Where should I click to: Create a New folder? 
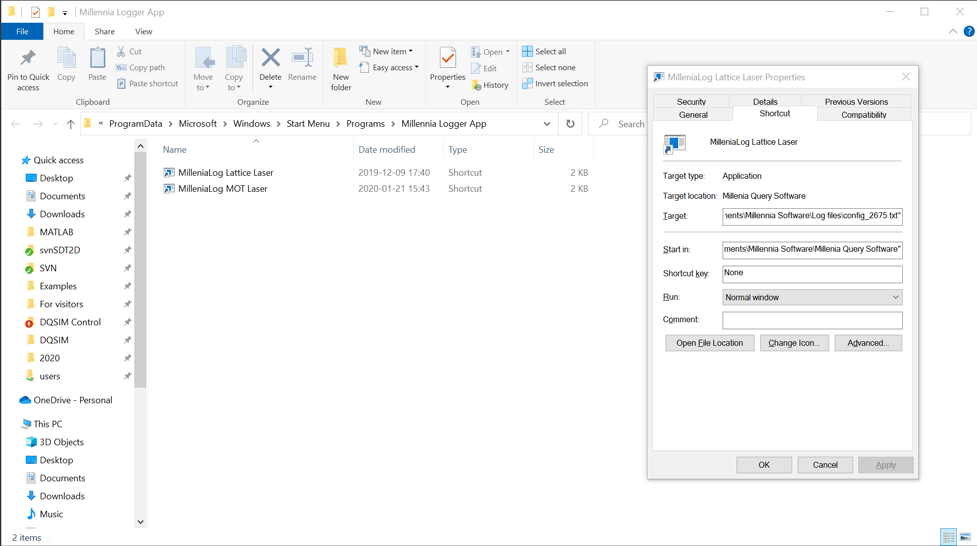point(341,69)
